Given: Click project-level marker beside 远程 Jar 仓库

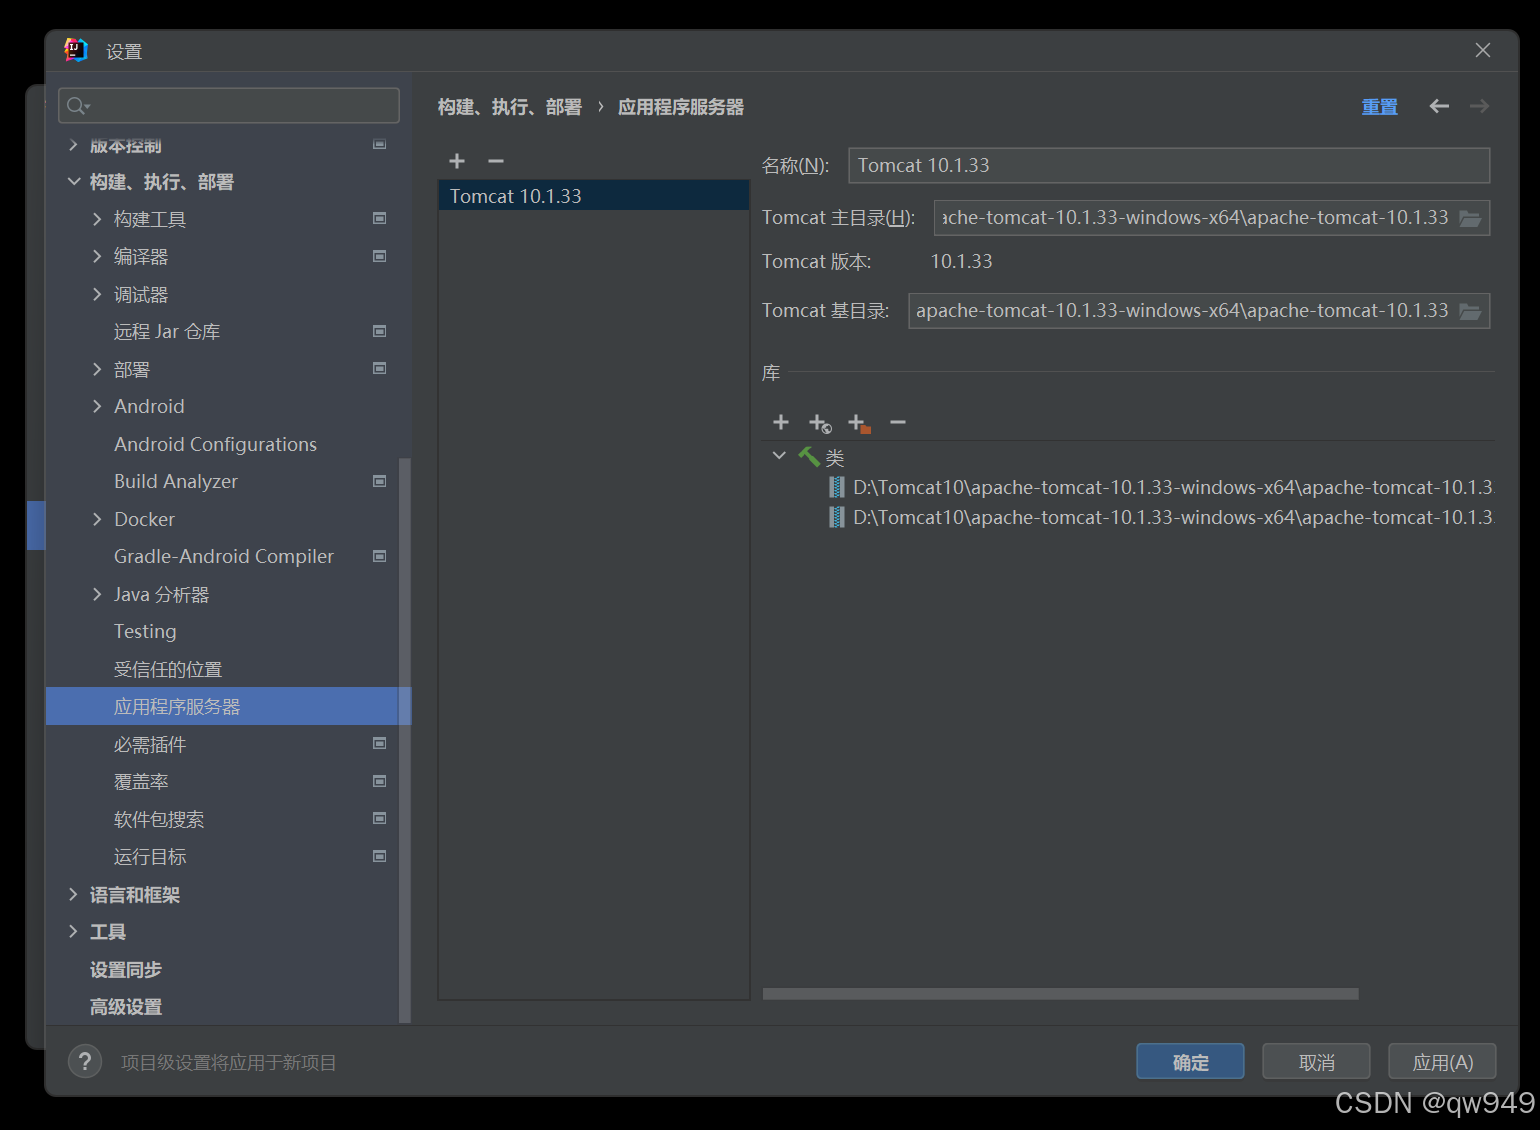Looking at the screenshot, I should (380, 331).
